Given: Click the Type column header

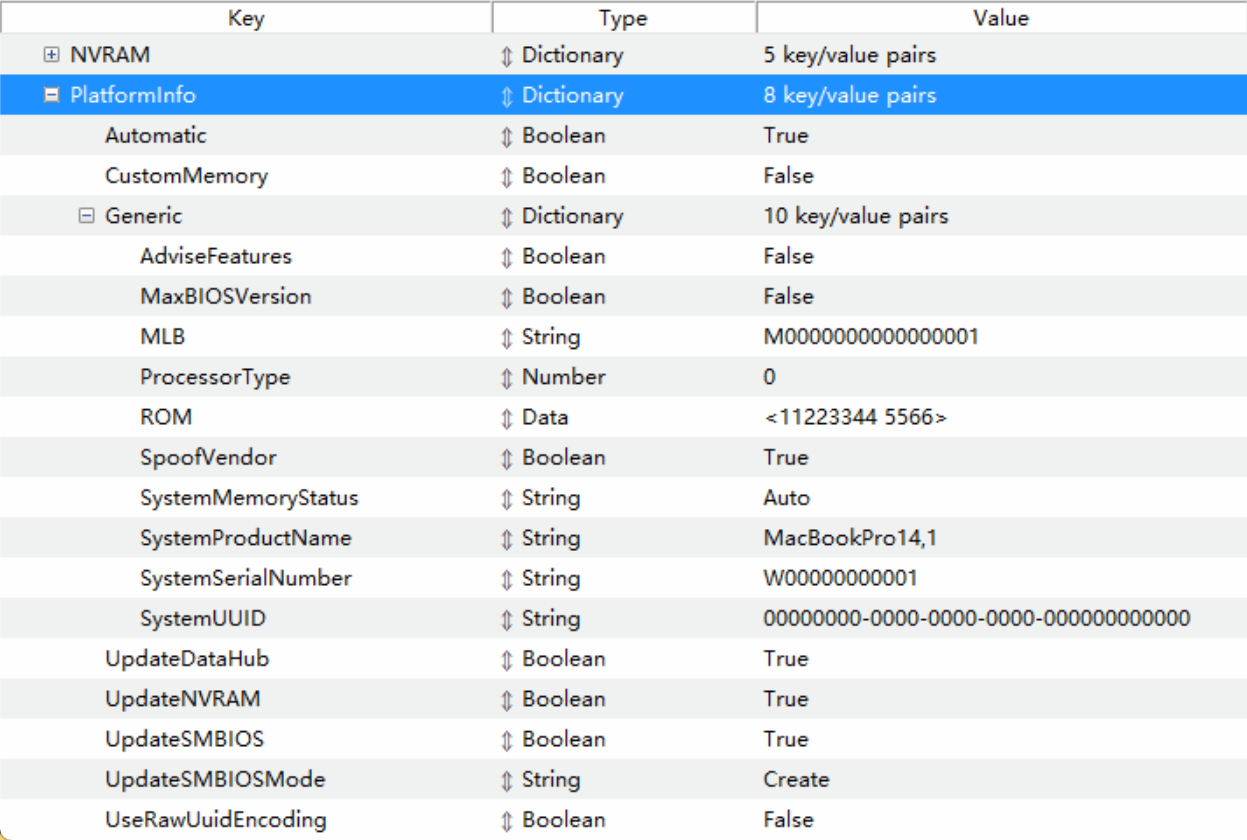Looking at the screenshot, I should click(x=623, y=17).
